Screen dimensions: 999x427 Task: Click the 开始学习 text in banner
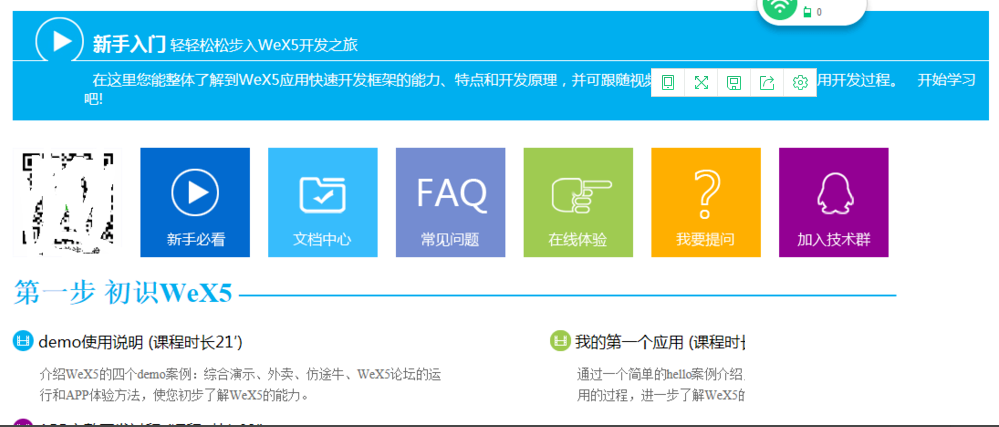(946, 81)
